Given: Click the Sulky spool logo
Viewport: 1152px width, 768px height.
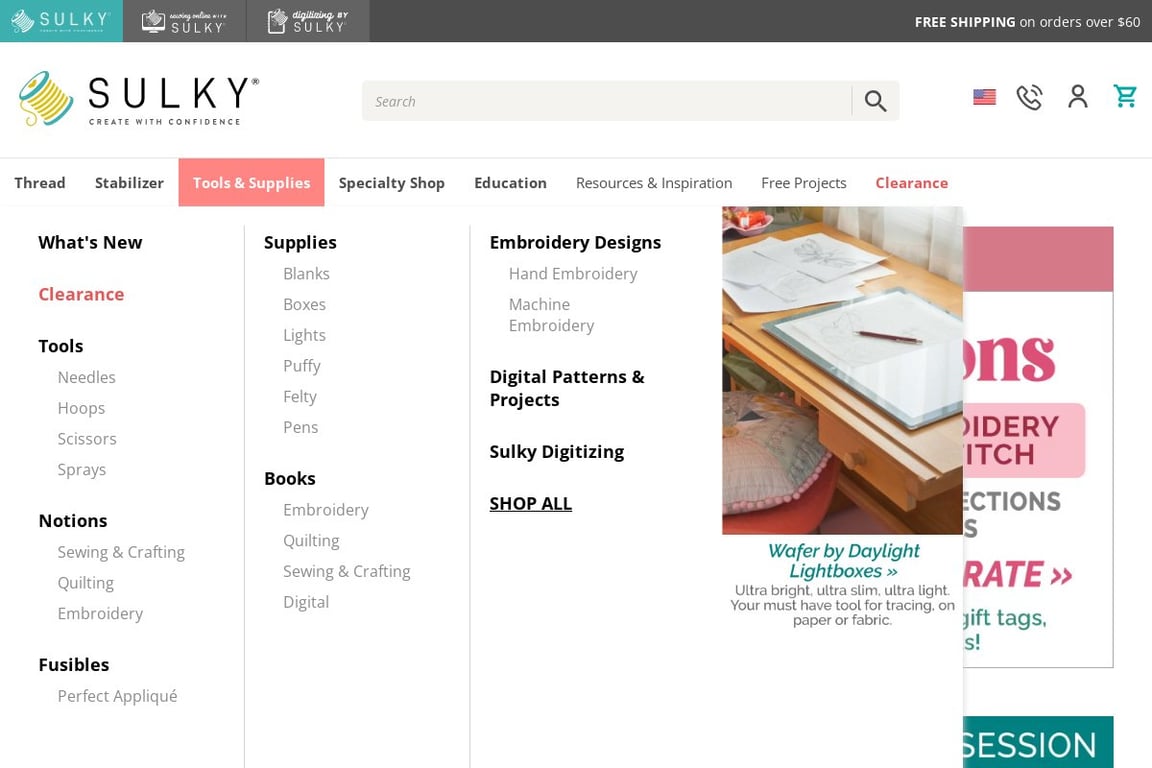Looking at the screenshot, I should (139, 99).
